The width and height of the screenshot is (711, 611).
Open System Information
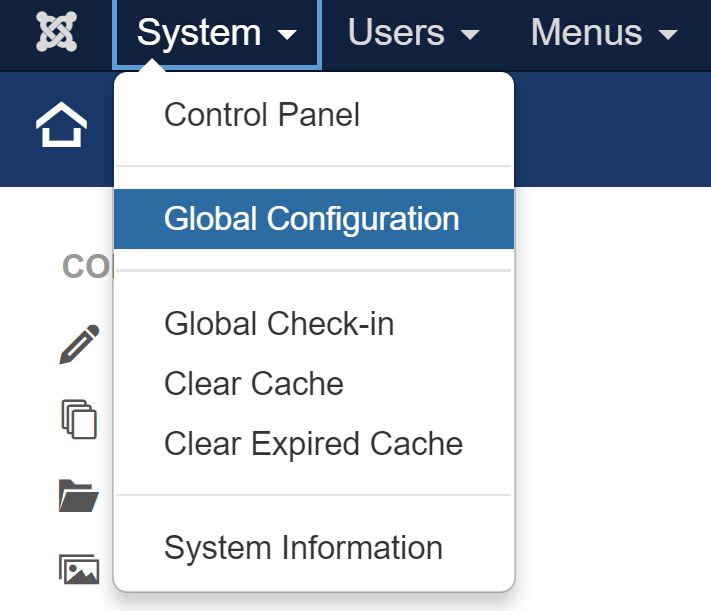[303, 548]
